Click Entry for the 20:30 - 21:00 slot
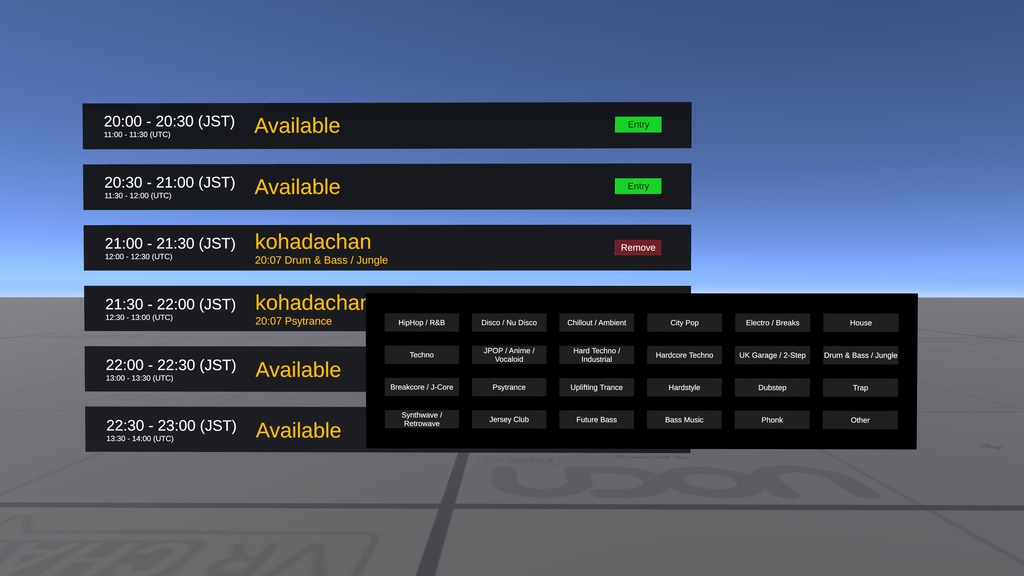The width and height of the screenshot is (1024, 576). tap(637, 185)
